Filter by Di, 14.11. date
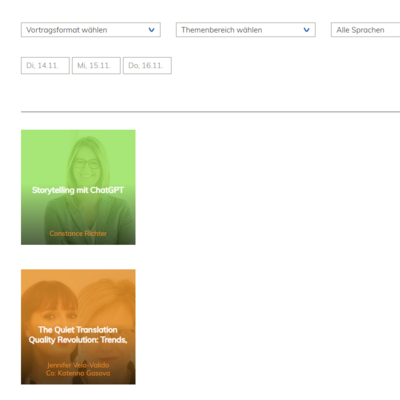The image size is (400, 400). click(45, 65)
